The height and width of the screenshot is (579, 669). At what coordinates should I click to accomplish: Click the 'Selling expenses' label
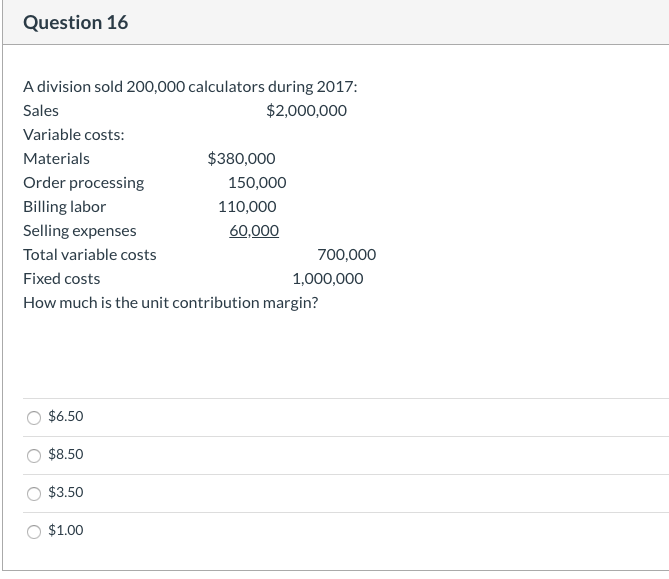pos(80,231)
